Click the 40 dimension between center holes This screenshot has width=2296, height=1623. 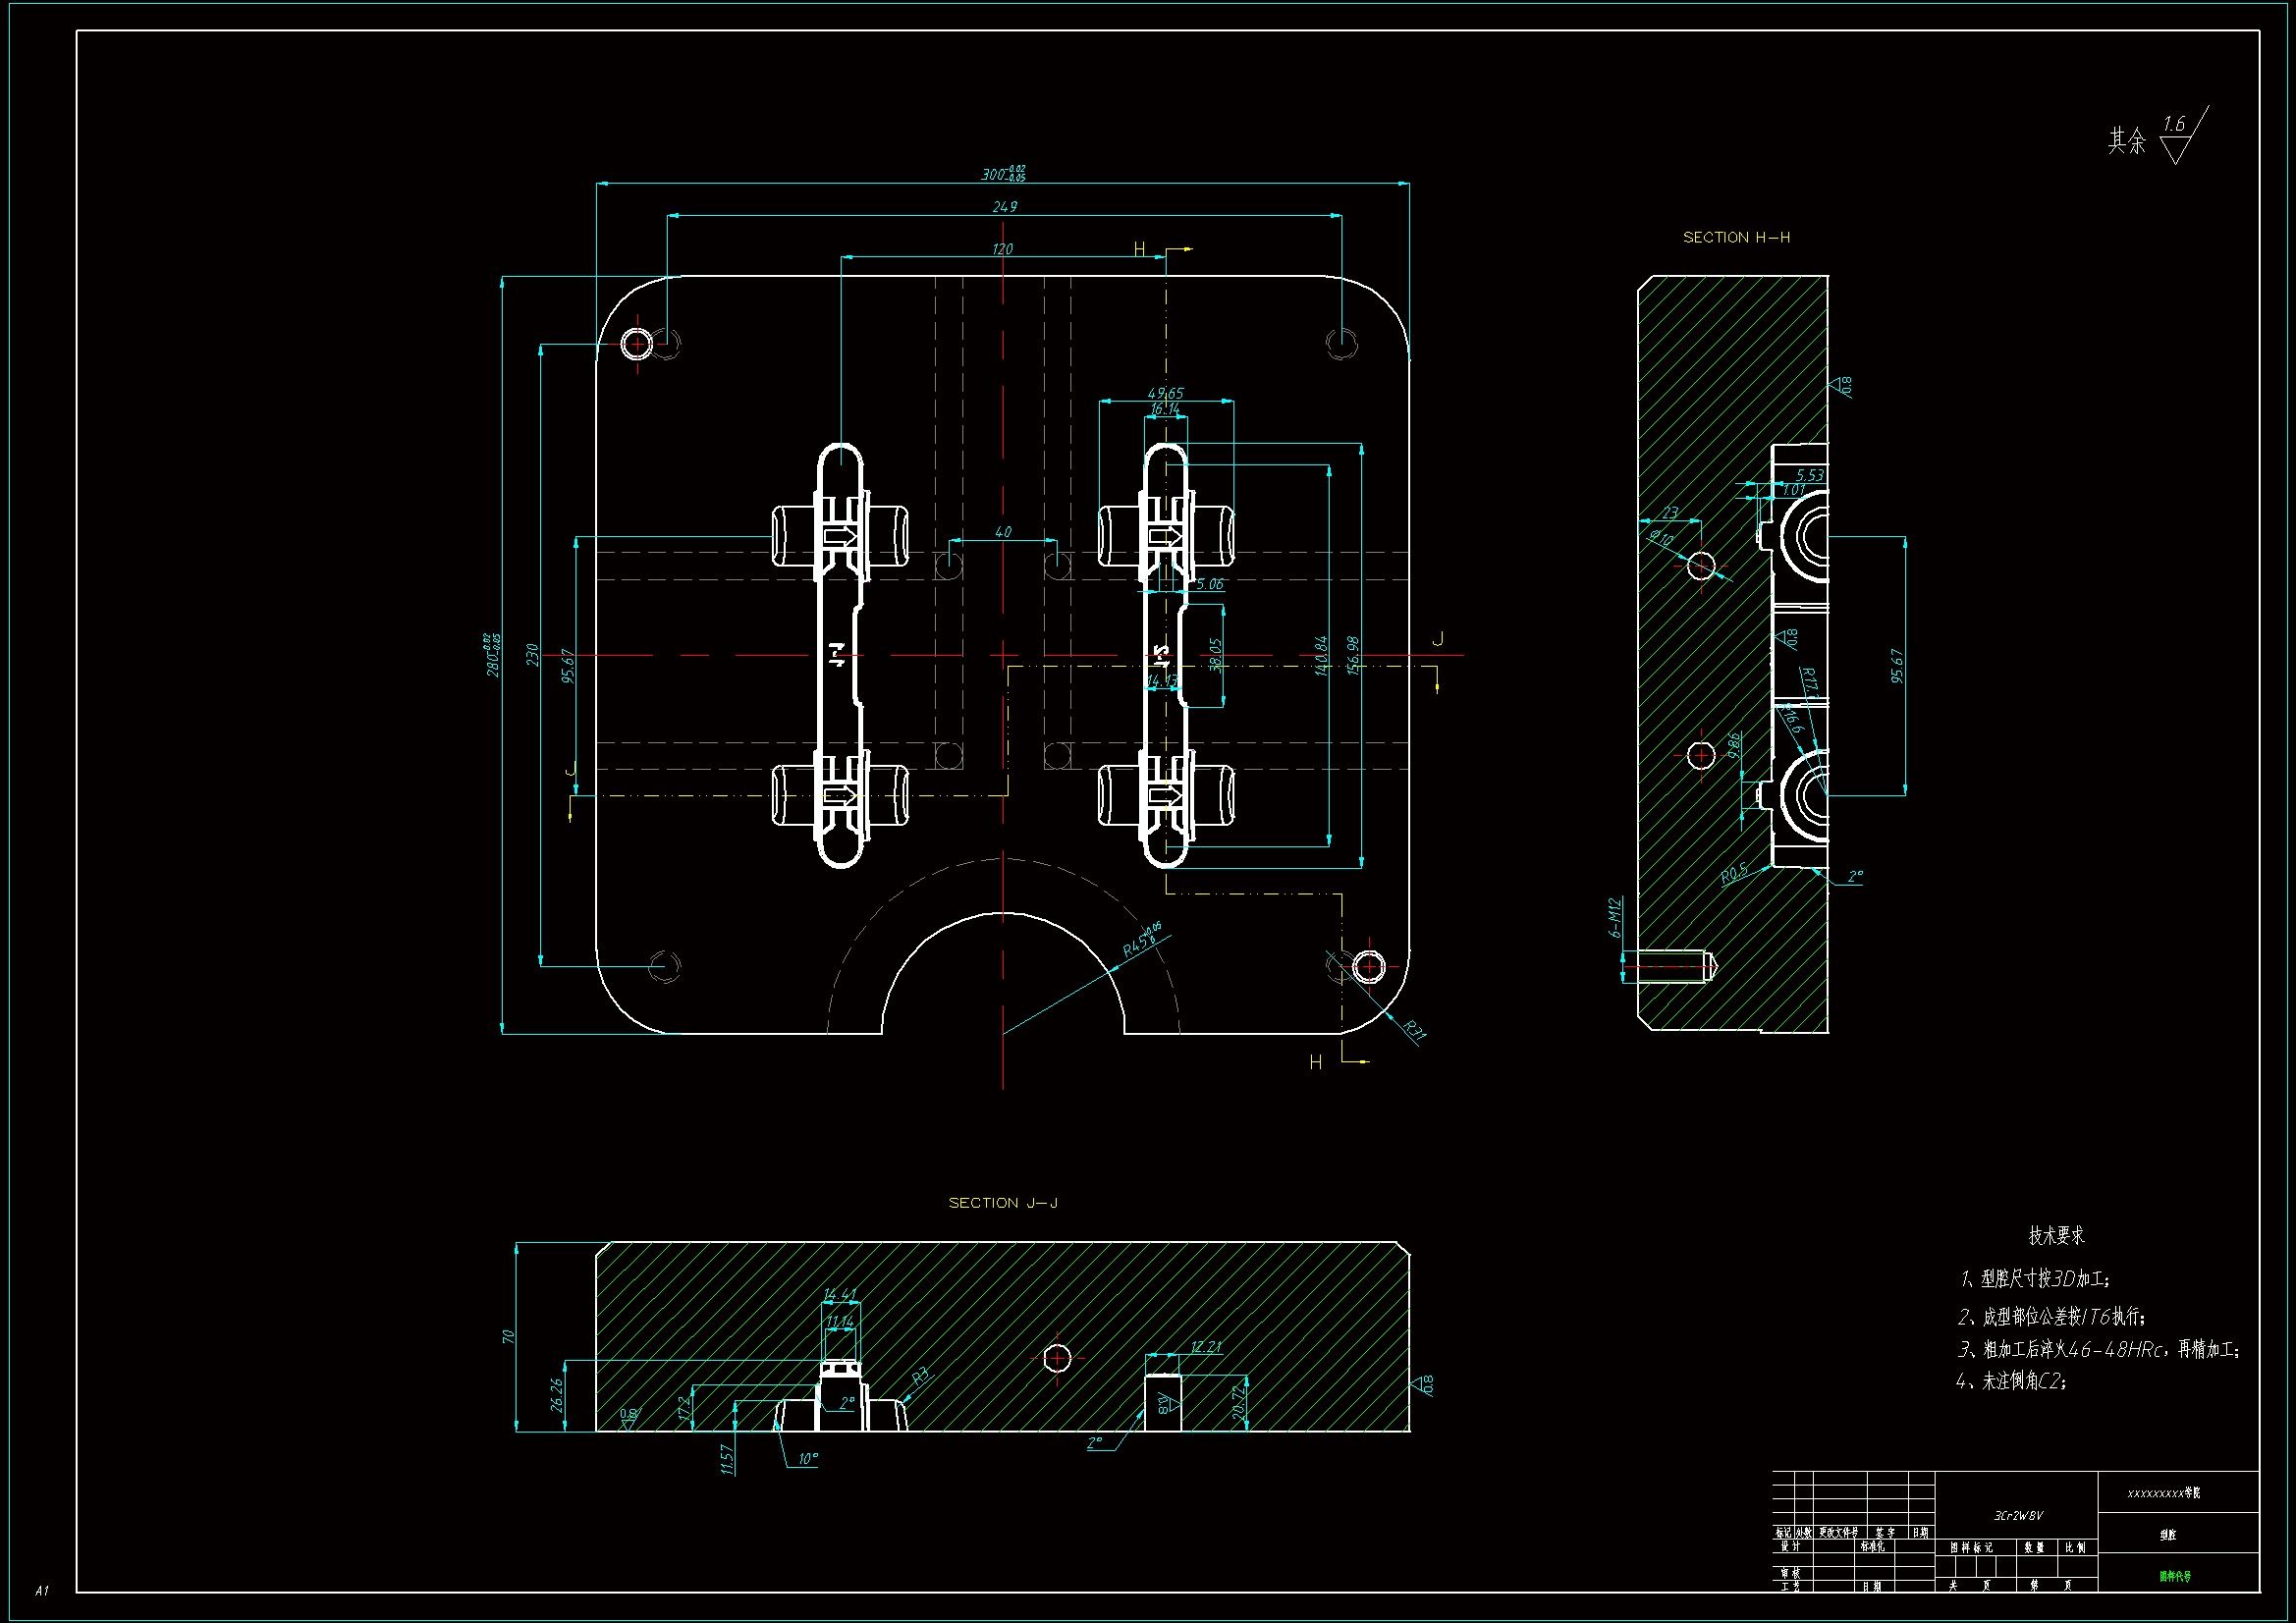pos(1003,531)
